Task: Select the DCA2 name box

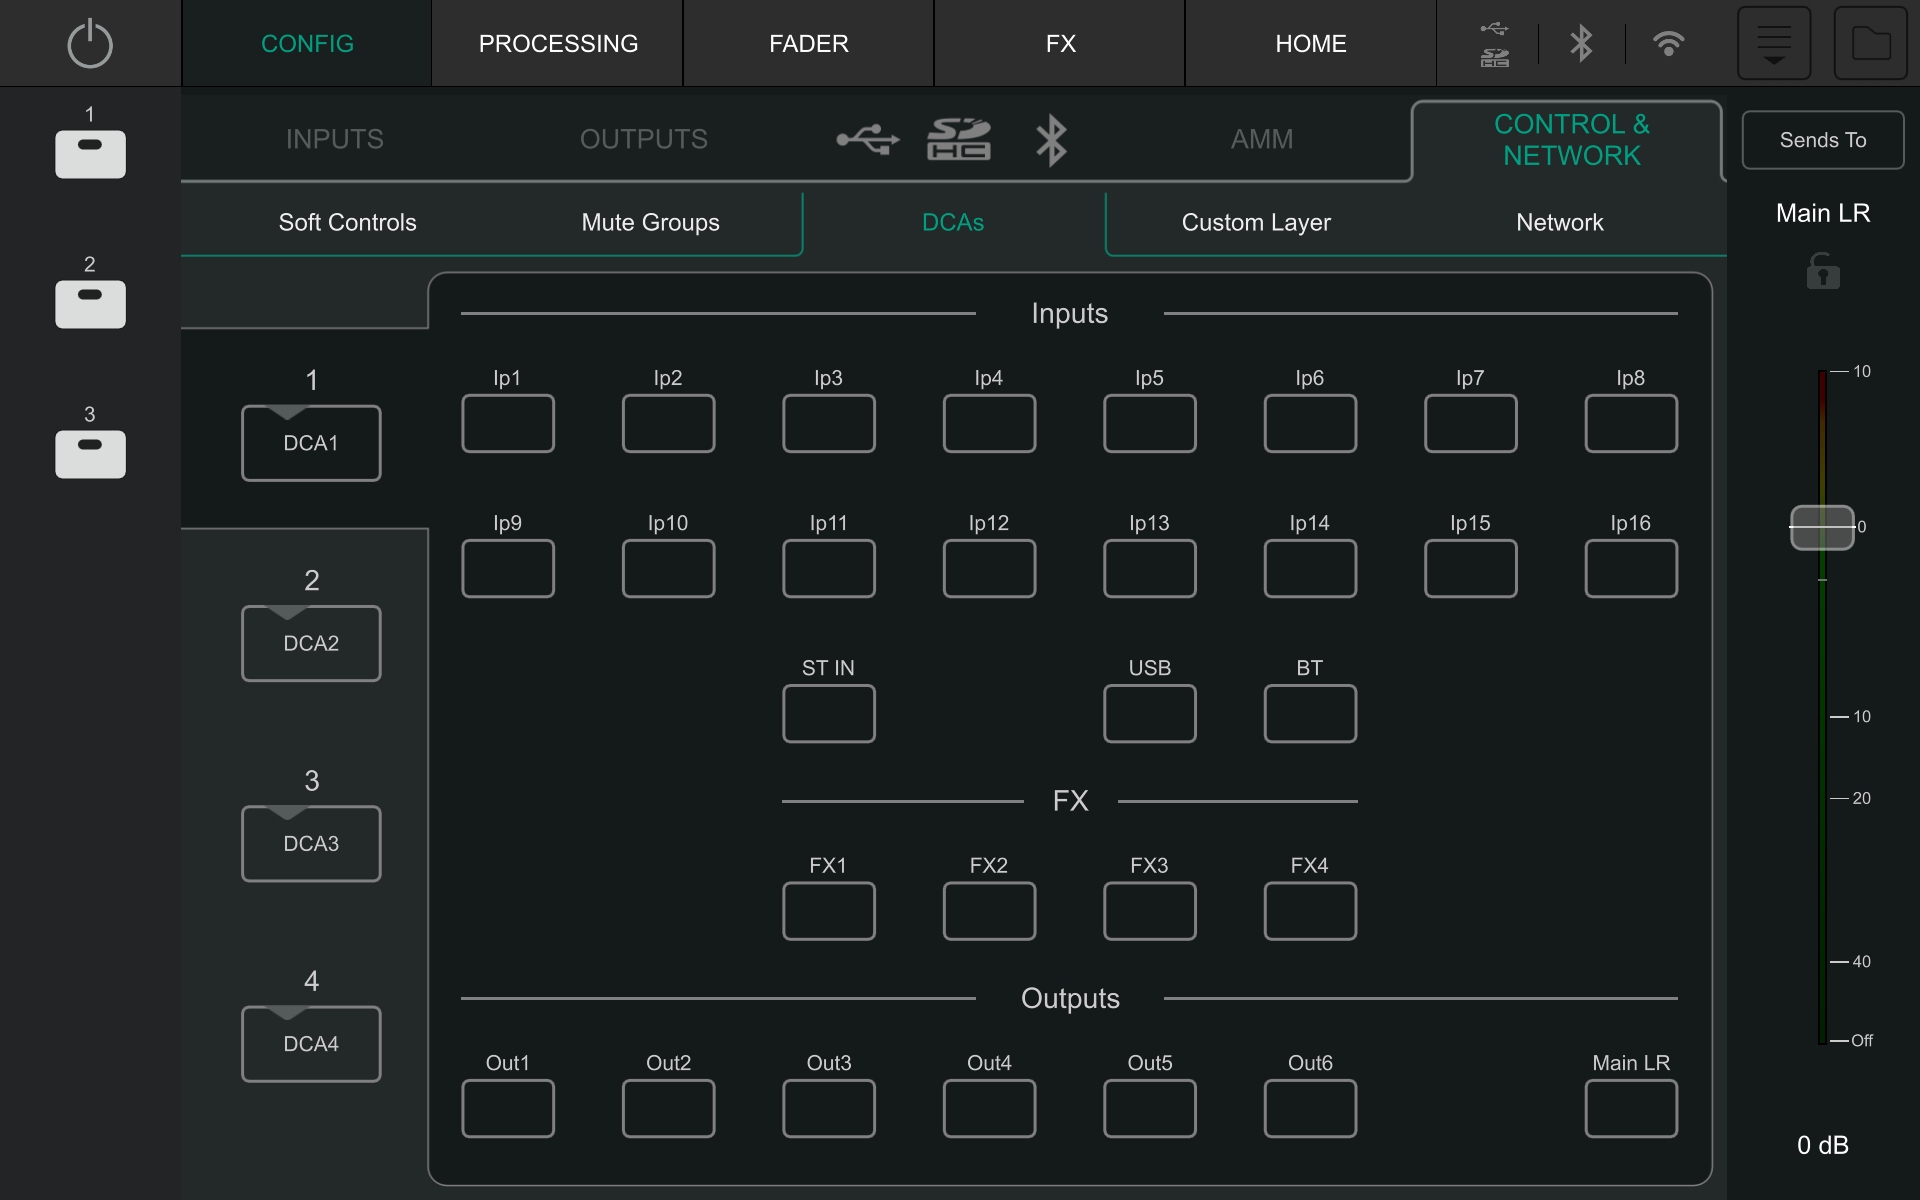Action: point(311,643)
